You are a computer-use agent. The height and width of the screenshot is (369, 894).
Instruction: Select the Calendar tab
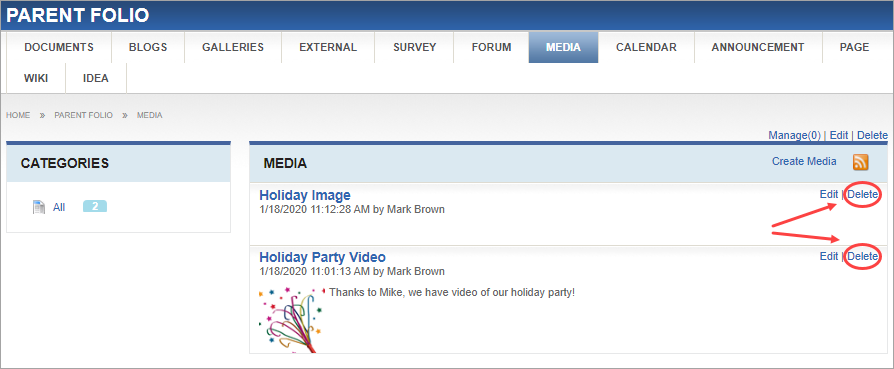(646, 47)
